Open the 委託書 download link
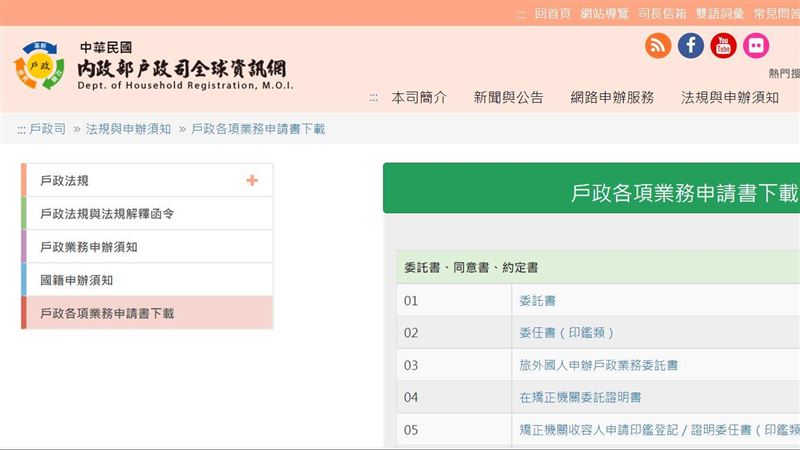800x450 pixels. 537,301
